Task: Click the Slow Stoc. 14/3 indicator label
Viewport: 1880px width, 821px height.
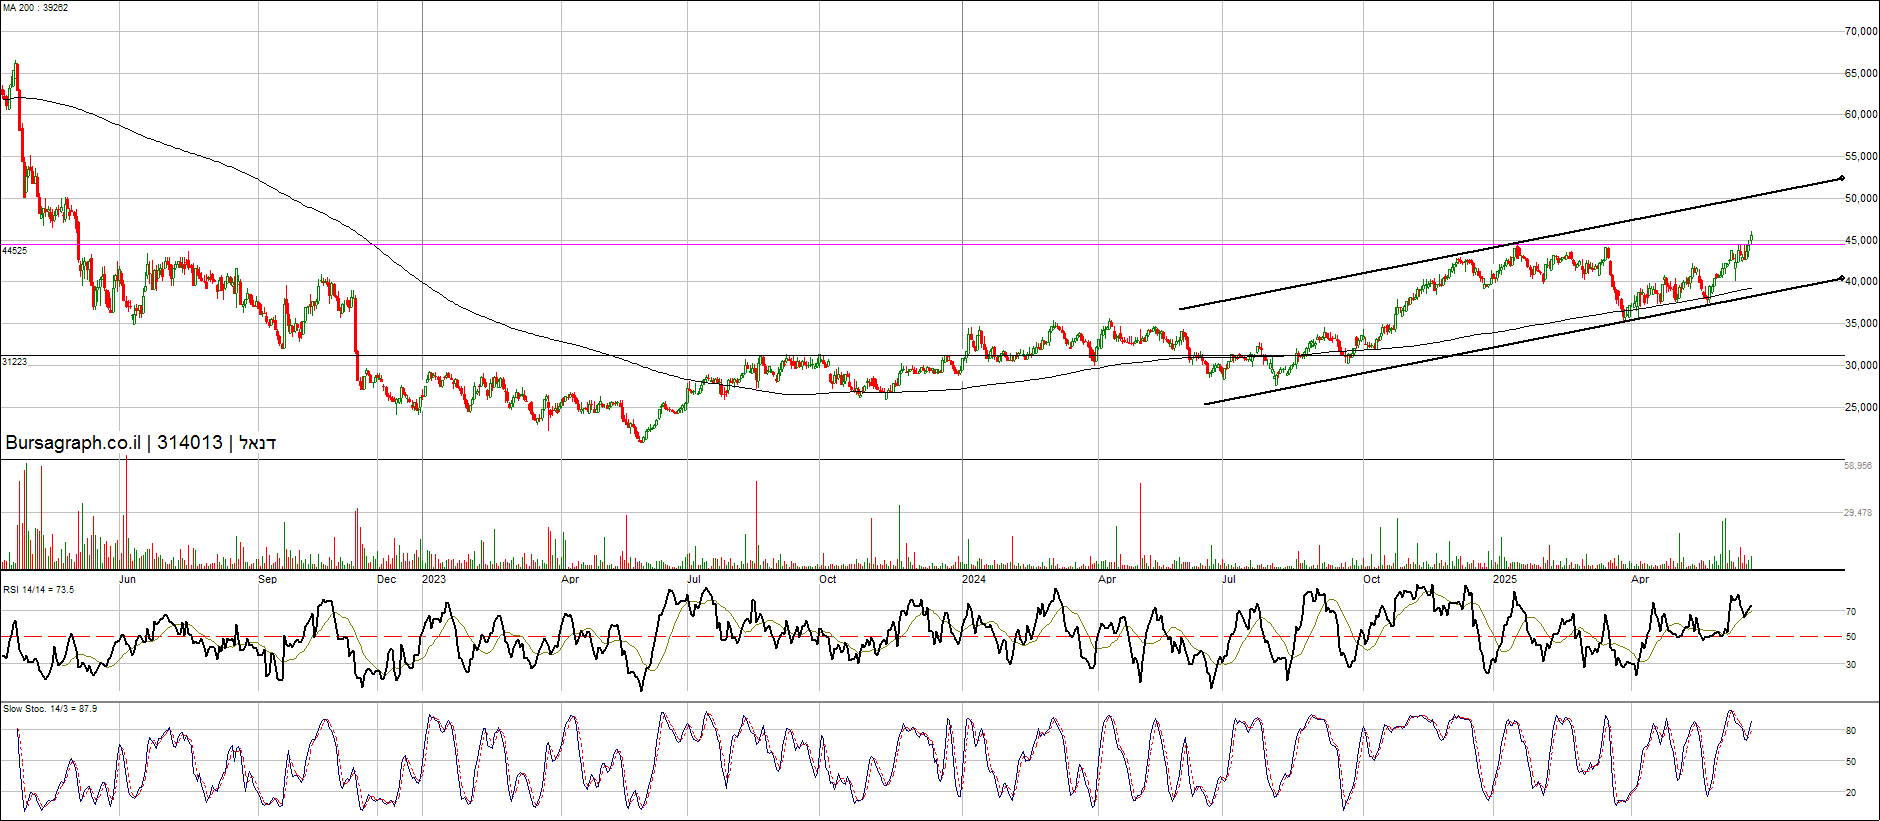Action: (50, 709)
